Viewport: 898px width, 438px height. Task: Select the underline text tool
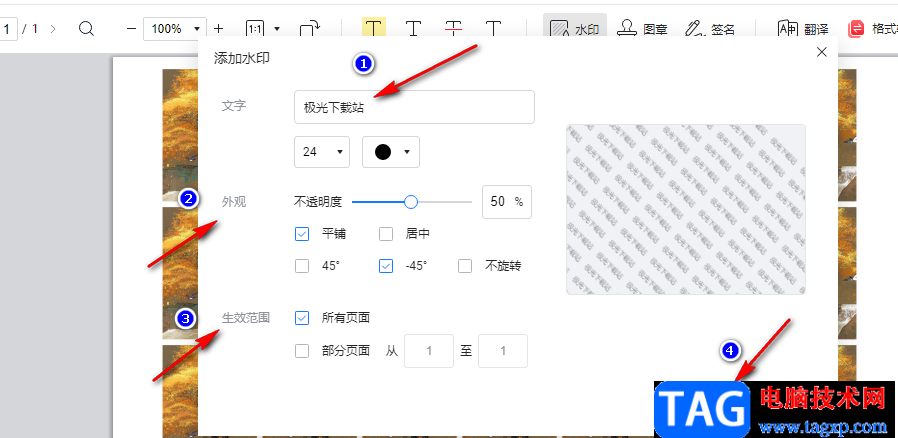point(413,28)
